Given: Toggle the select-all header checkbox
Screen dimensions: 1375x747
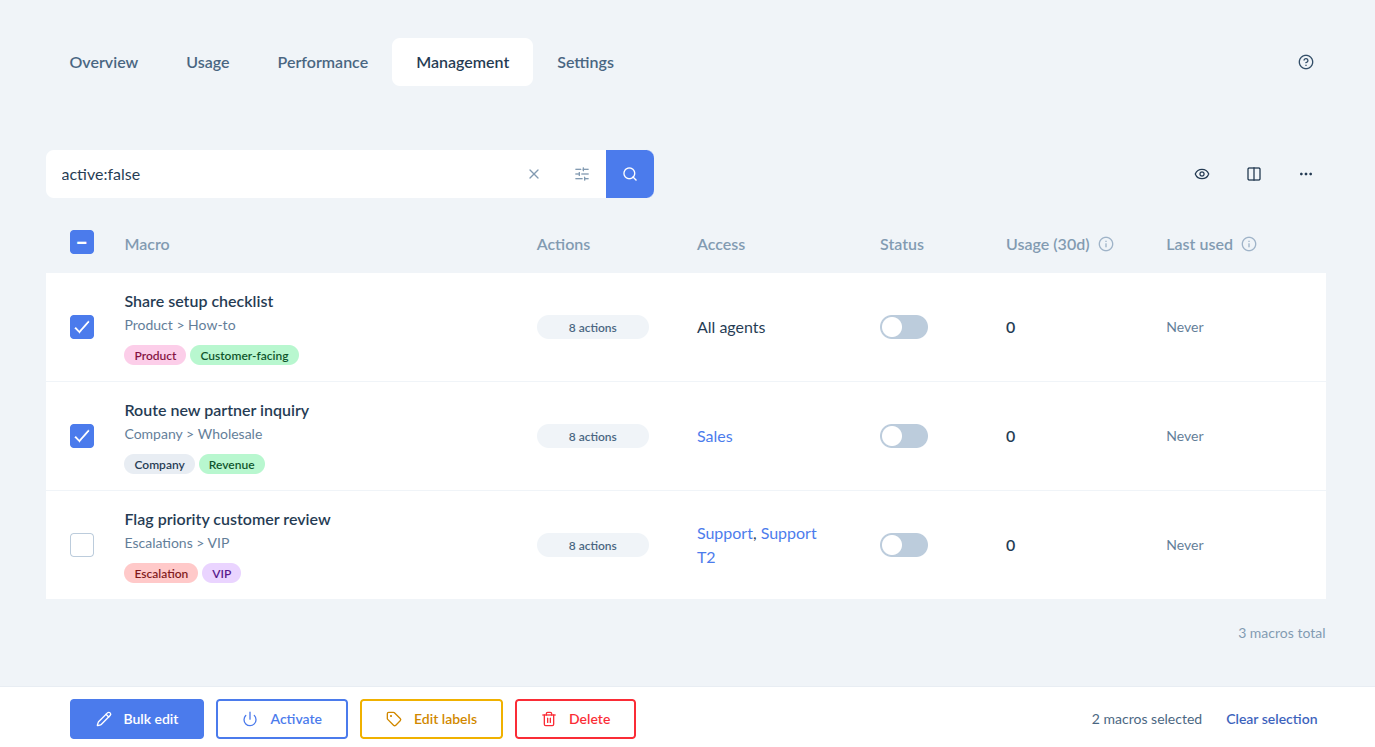Looking at the screenshot, I should tap(82, 242).
